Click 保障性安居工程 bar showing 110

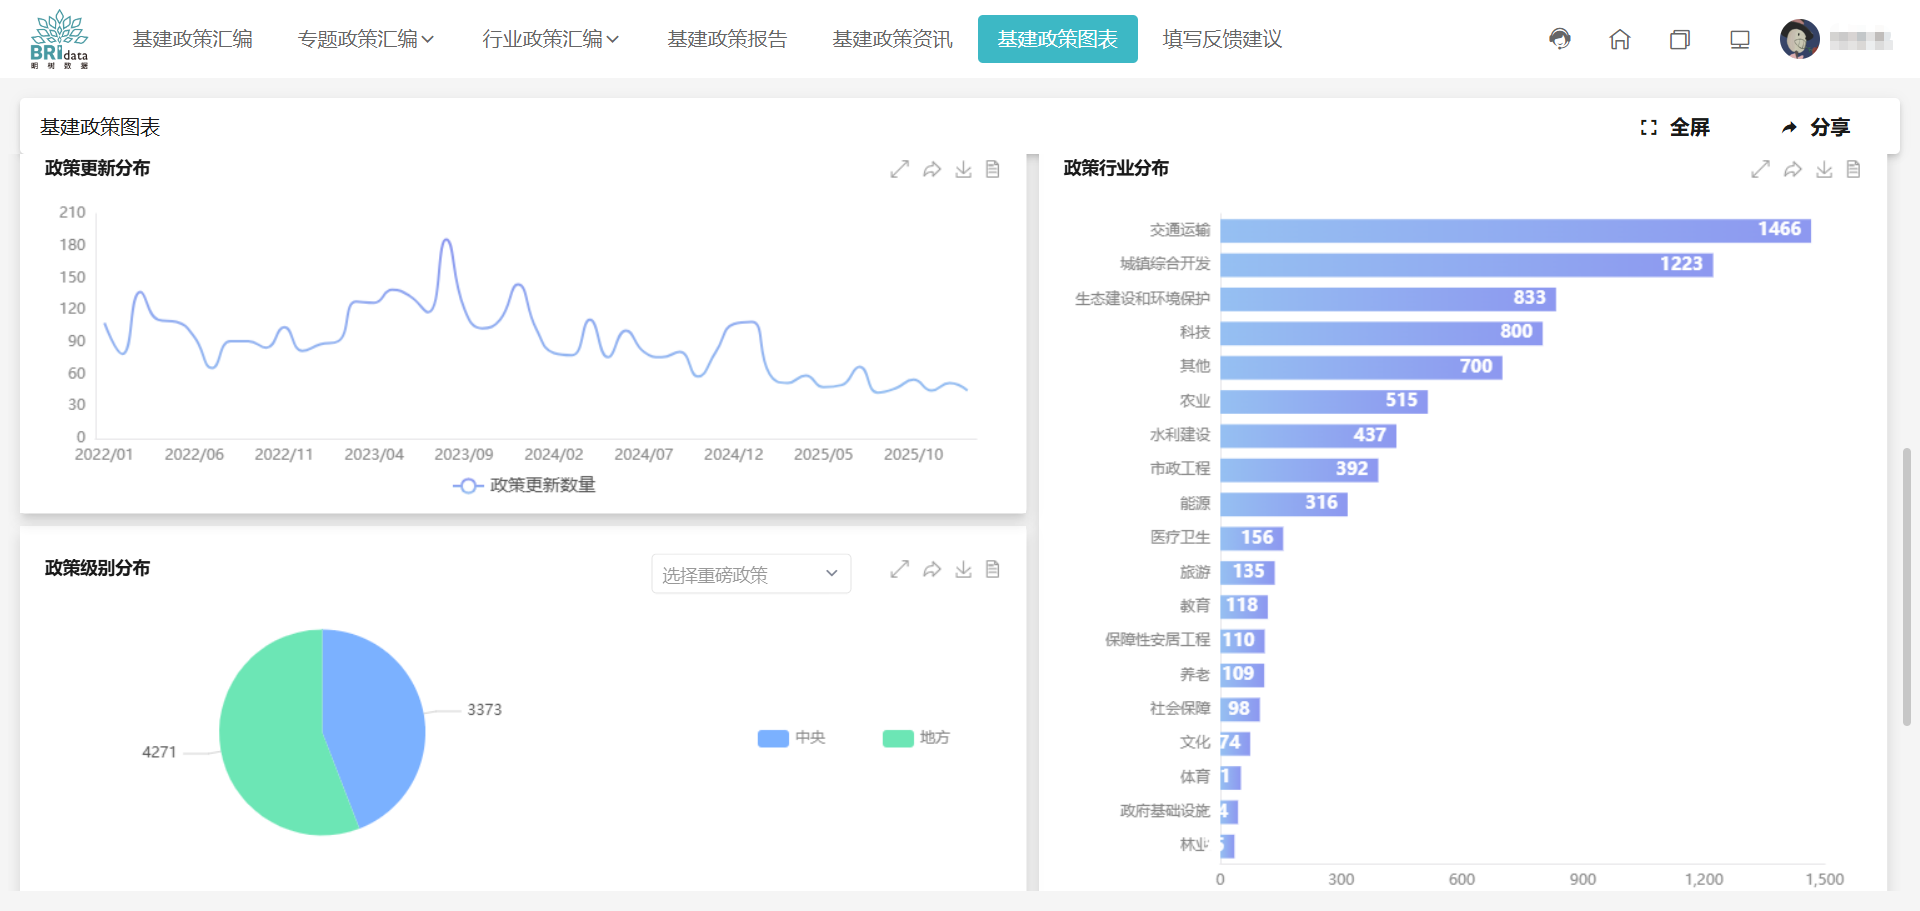pyautogui.click(x=1242, y=640)
